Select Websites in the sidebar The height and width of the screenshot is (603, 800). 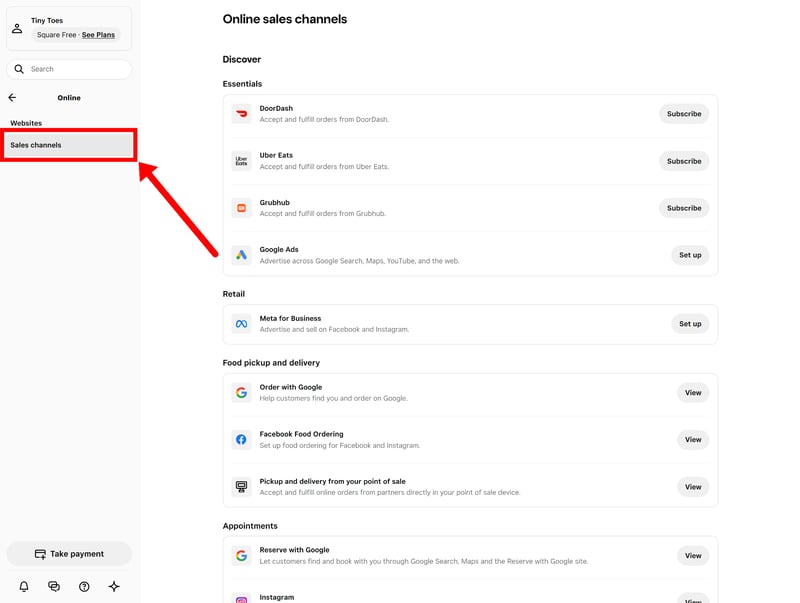tap(26, 123)
